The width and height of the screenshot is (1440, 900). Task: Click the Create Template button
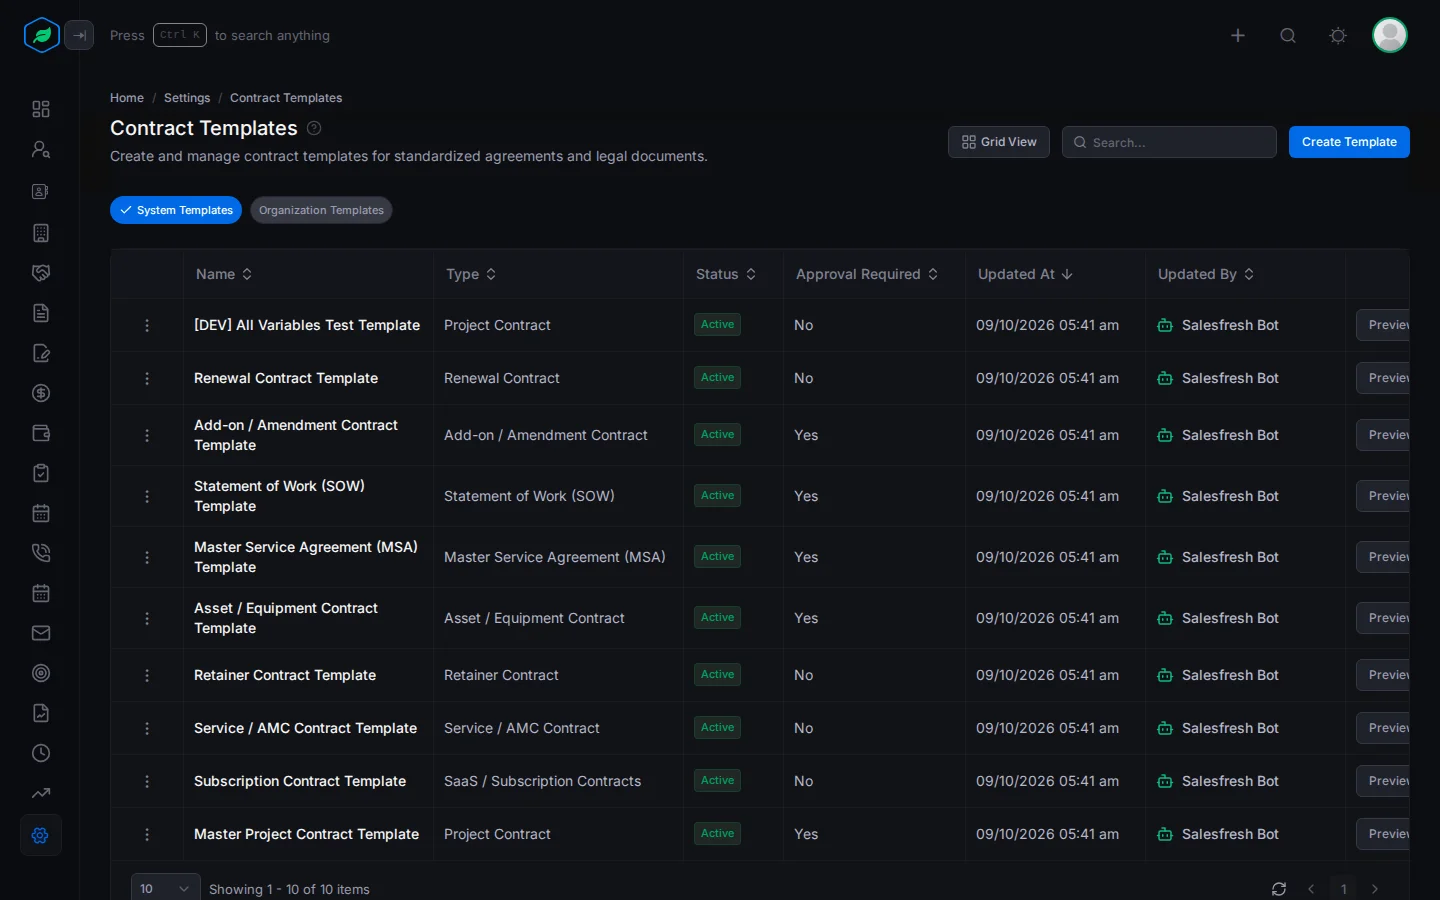coord(1349,142)
